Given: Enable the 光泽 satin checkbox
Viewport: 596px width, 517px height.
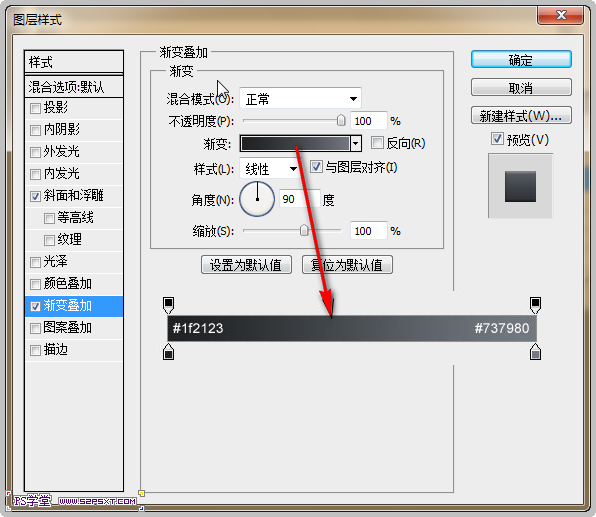Looking at the screenshot, I should tap(35, 262).
